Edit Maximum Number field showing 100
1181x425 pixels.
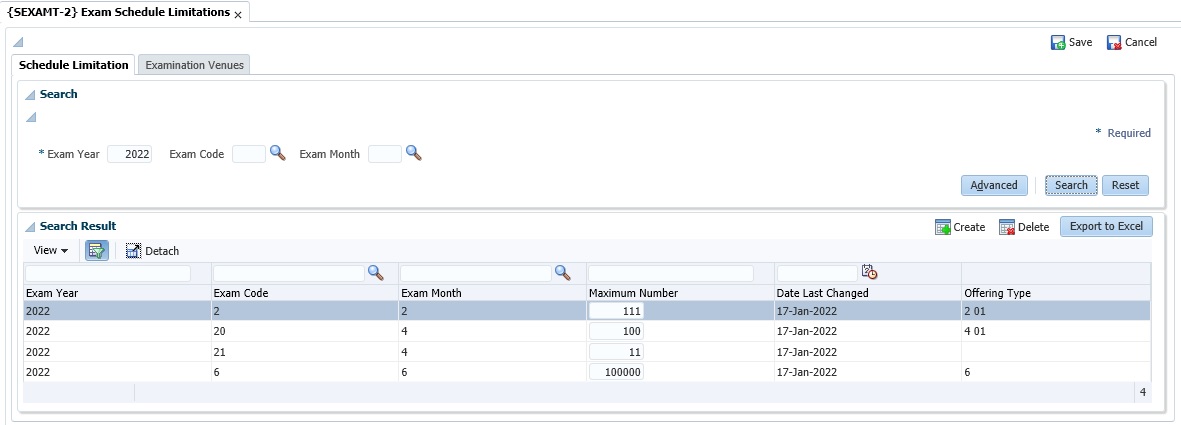click(616, 331)
